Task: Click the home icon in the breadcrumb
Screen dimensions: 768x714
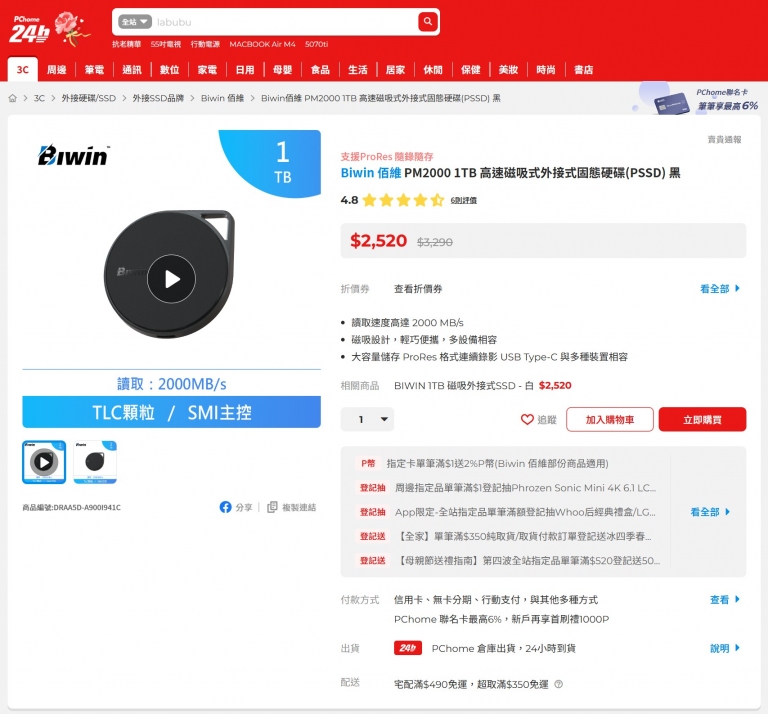Action: 13,98
